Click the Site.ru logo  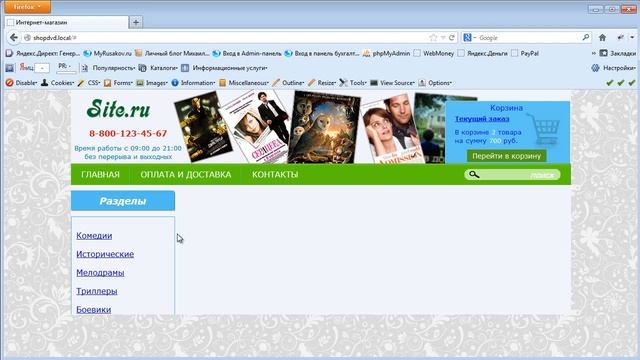(x=118, y=109)
